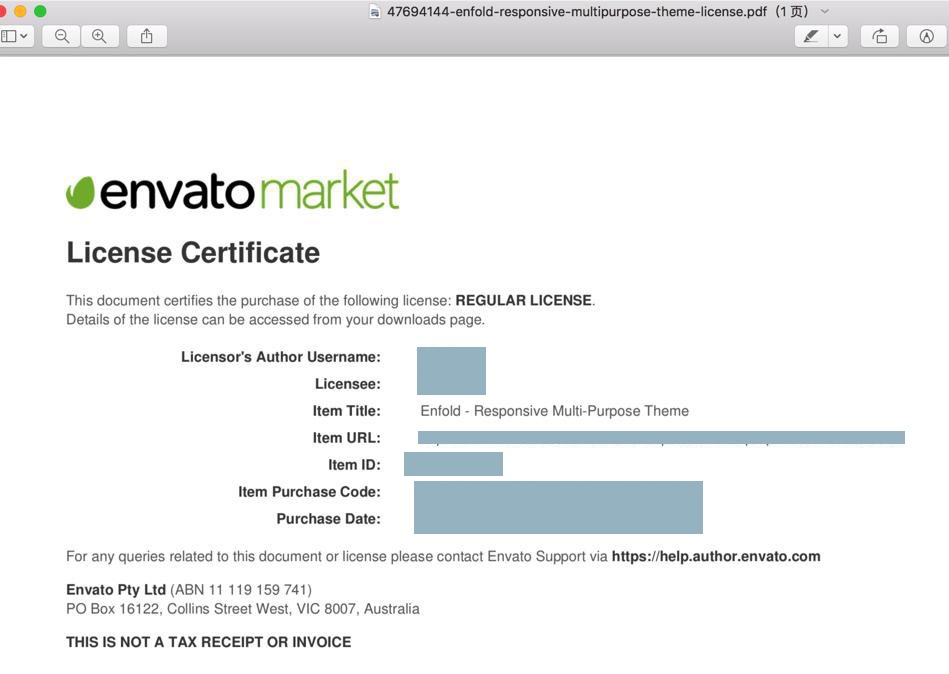The height and width of the screenshot is (674, 949).
Task: Click the Envato Pty Ltd company name
Action: click(x=116, y=589)
